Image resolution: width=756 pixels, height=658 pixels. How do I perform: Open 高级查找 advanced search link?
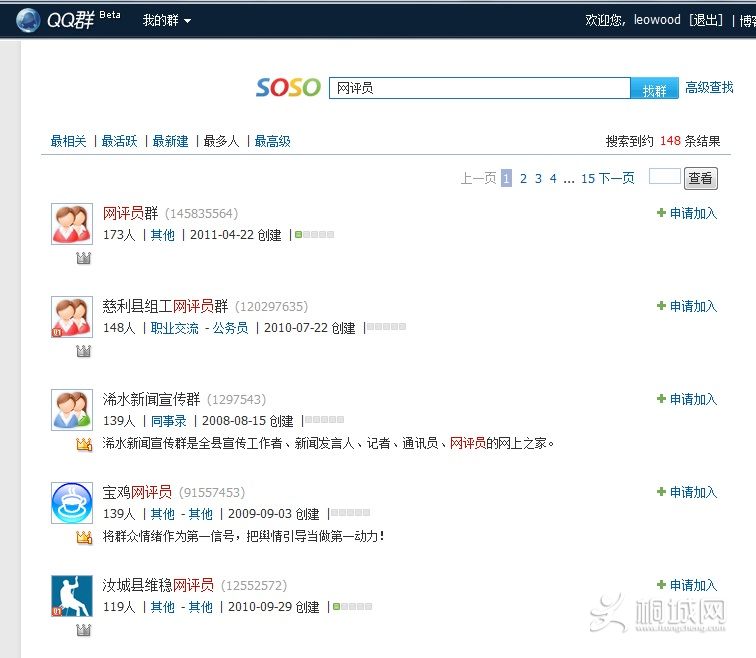point(709,88)
